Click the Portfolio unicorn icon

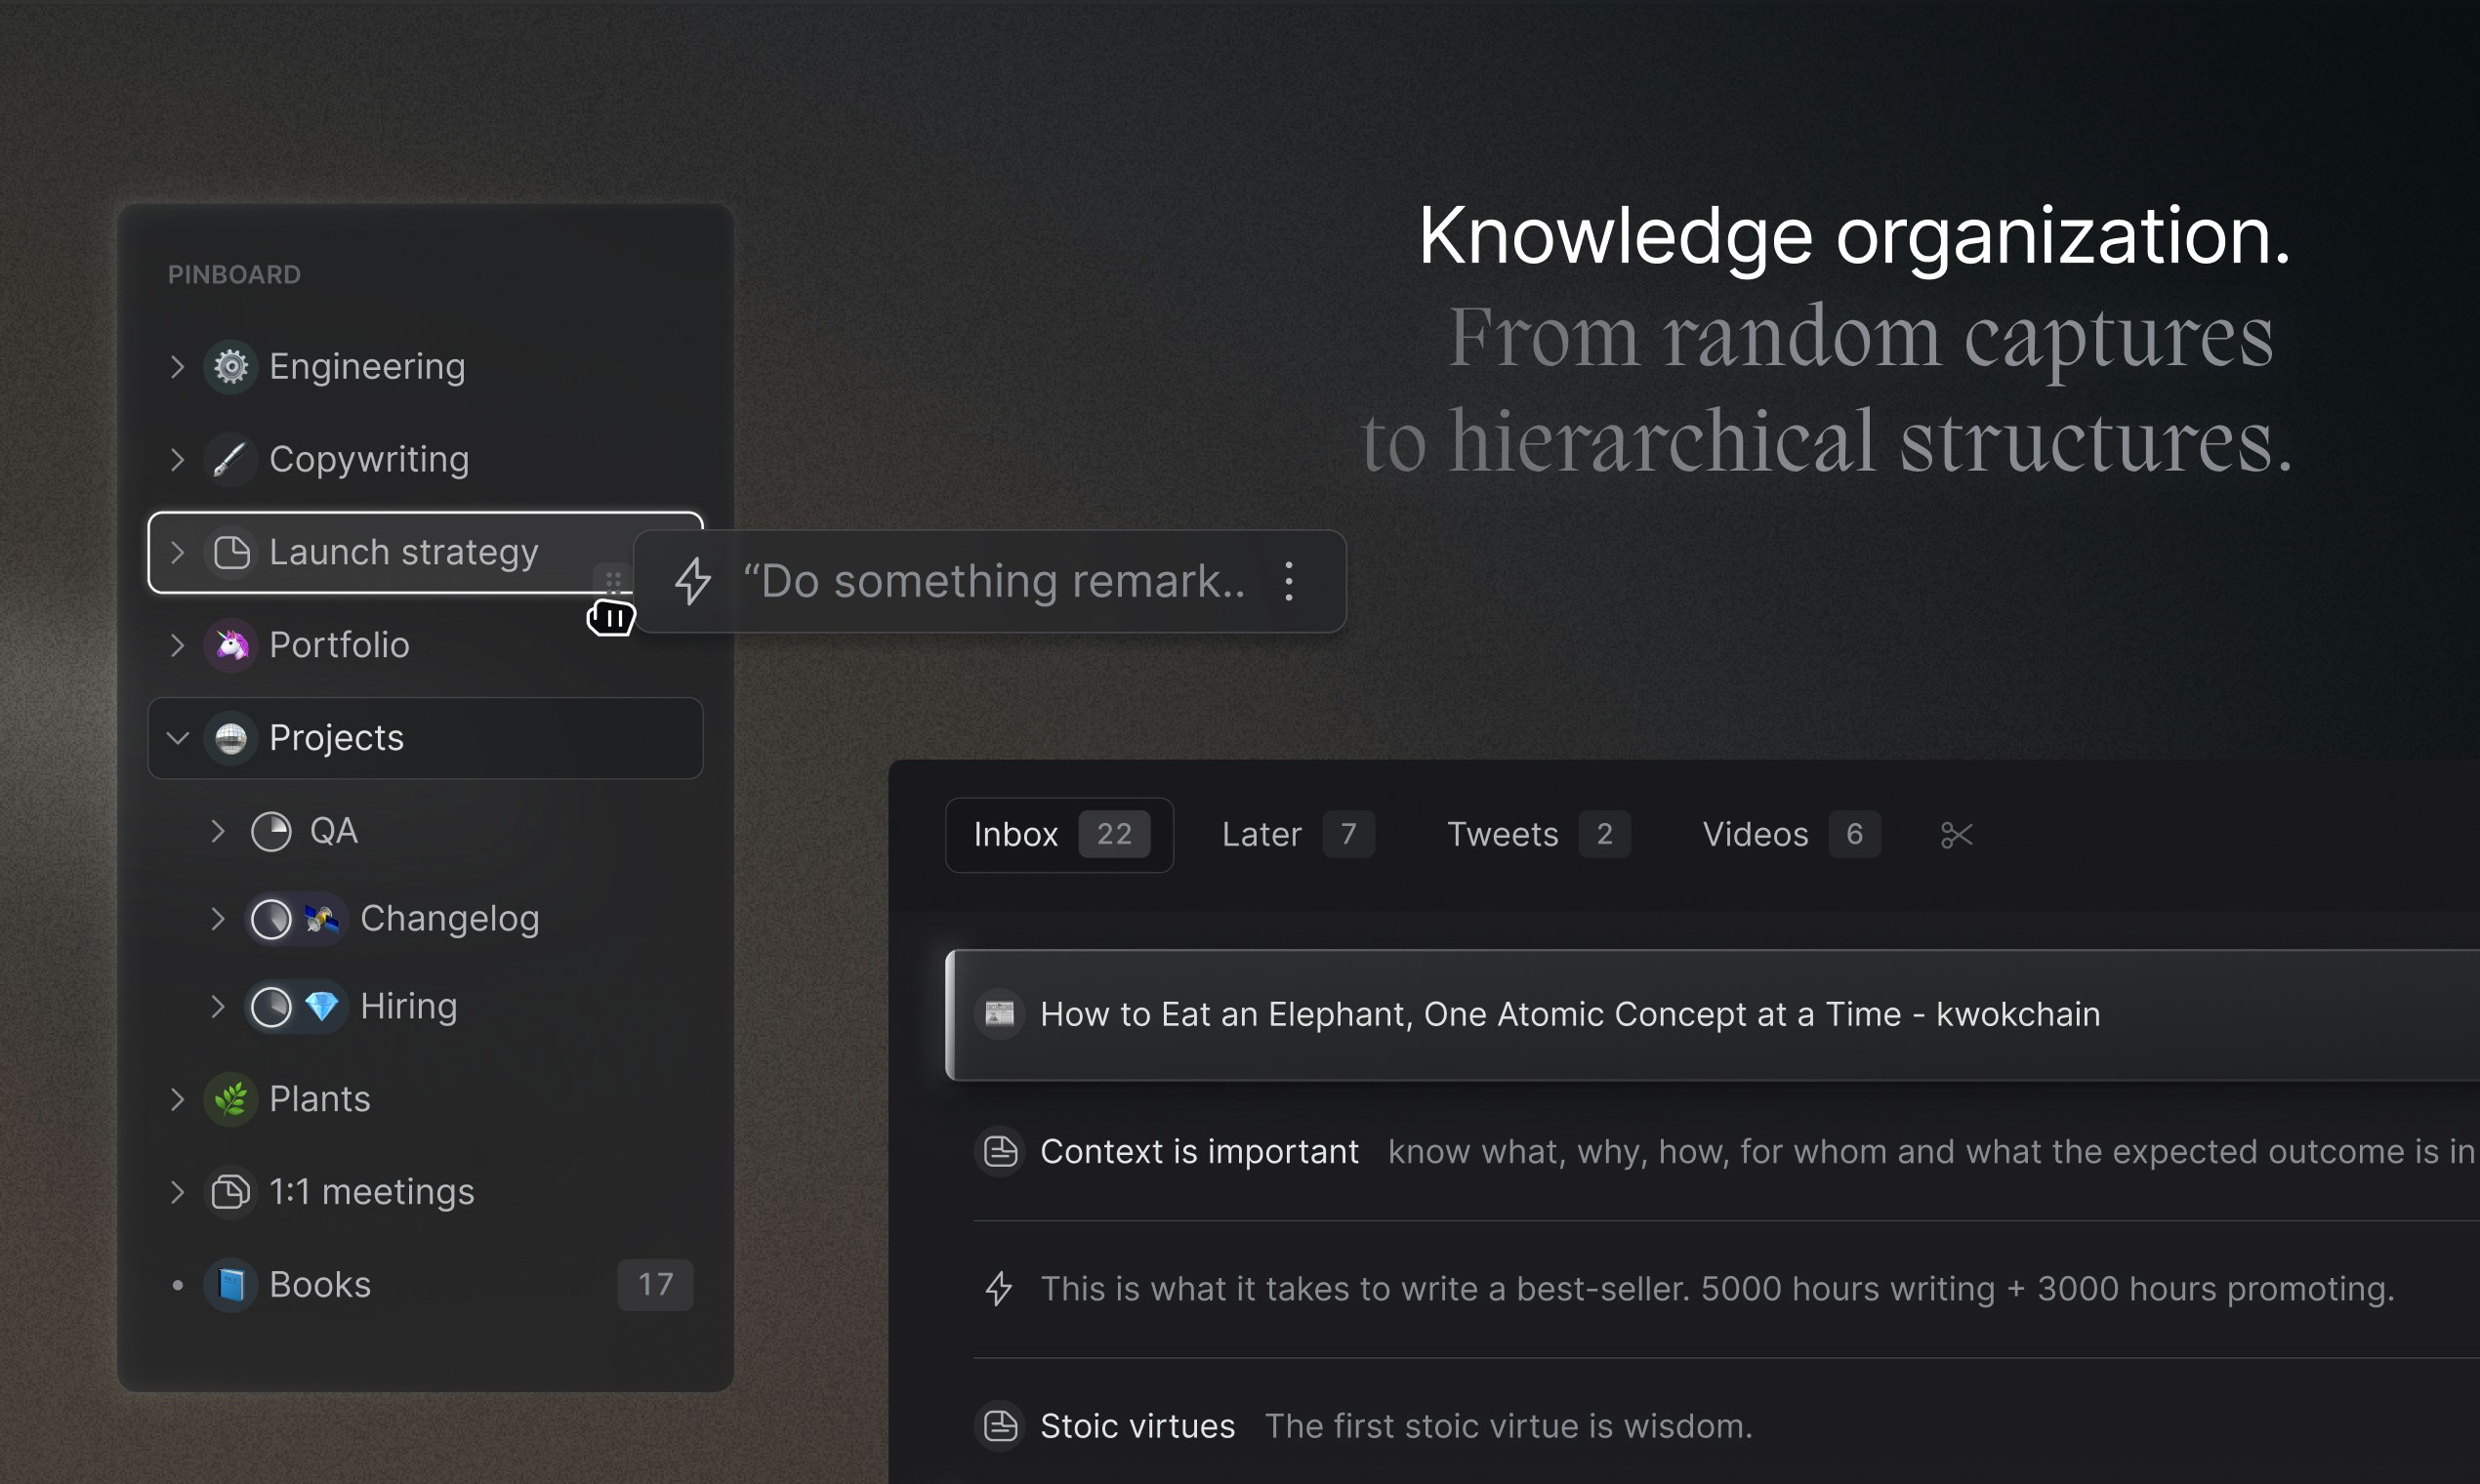coord(231,645)
